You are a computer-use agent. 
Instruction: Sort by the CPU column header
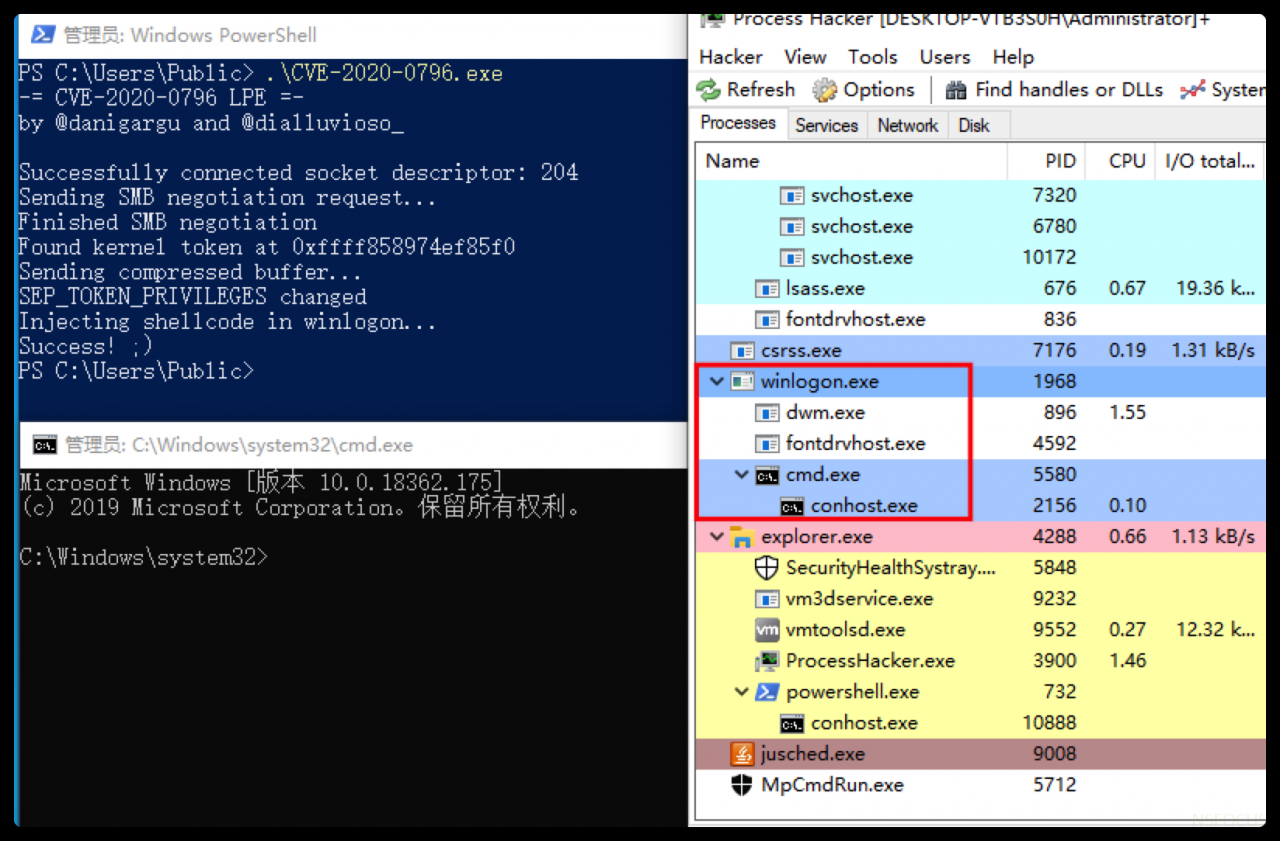coord(1127,161)
